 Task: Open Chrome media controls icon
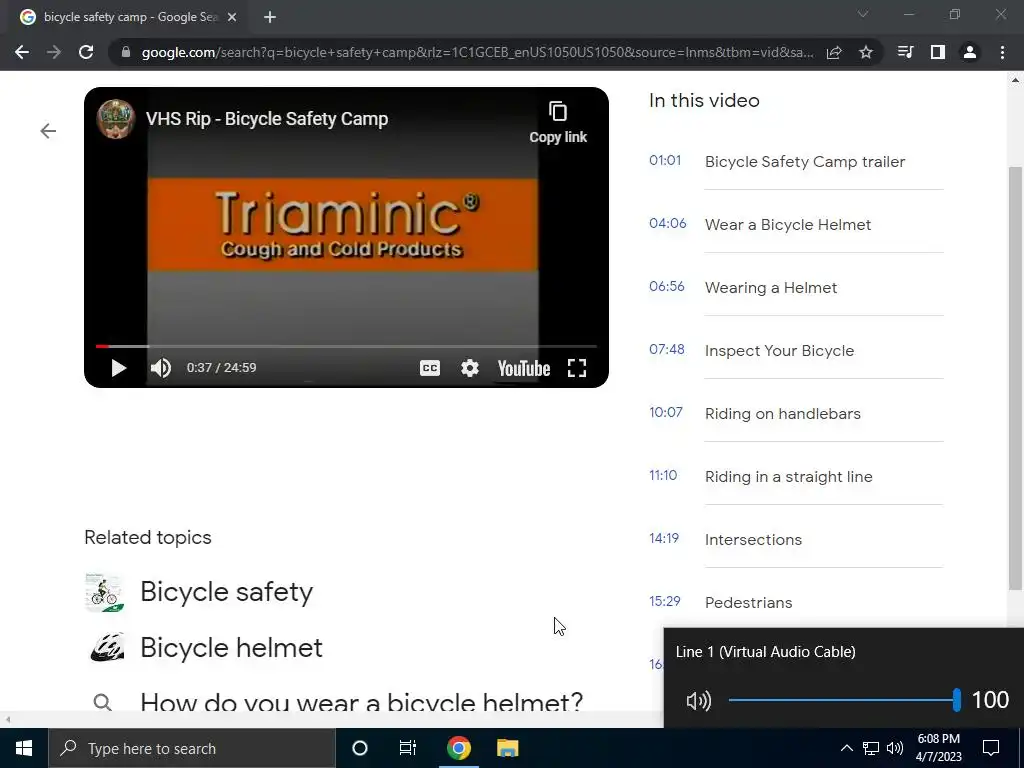905,52
